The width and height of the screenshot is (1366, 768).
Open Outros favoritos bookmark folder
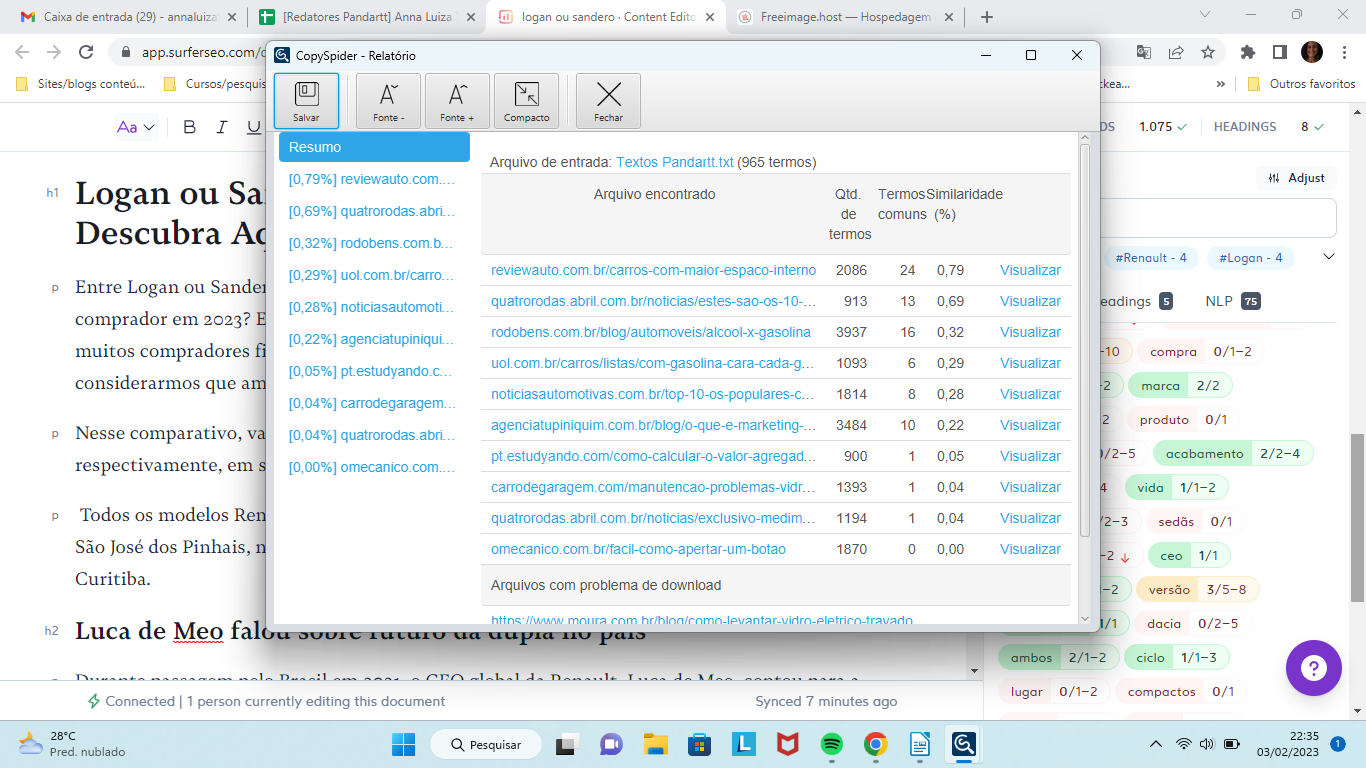point(1301,84)
